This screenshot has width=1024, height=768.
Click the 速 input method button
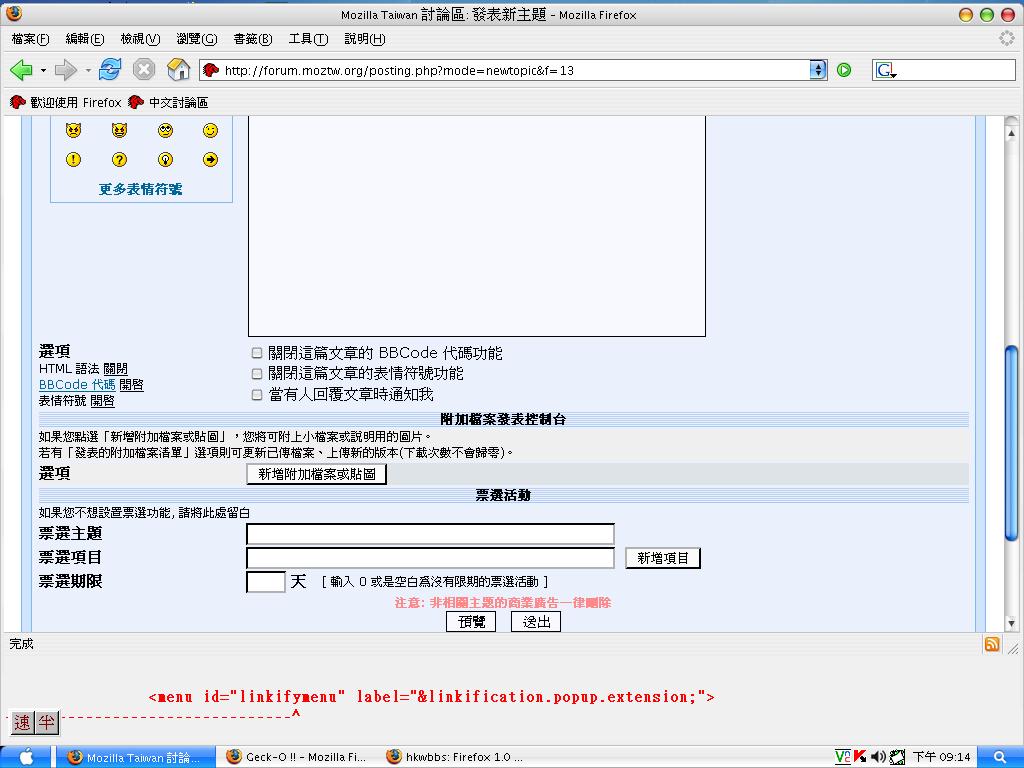pyautogui.click(x=22, y=722)
